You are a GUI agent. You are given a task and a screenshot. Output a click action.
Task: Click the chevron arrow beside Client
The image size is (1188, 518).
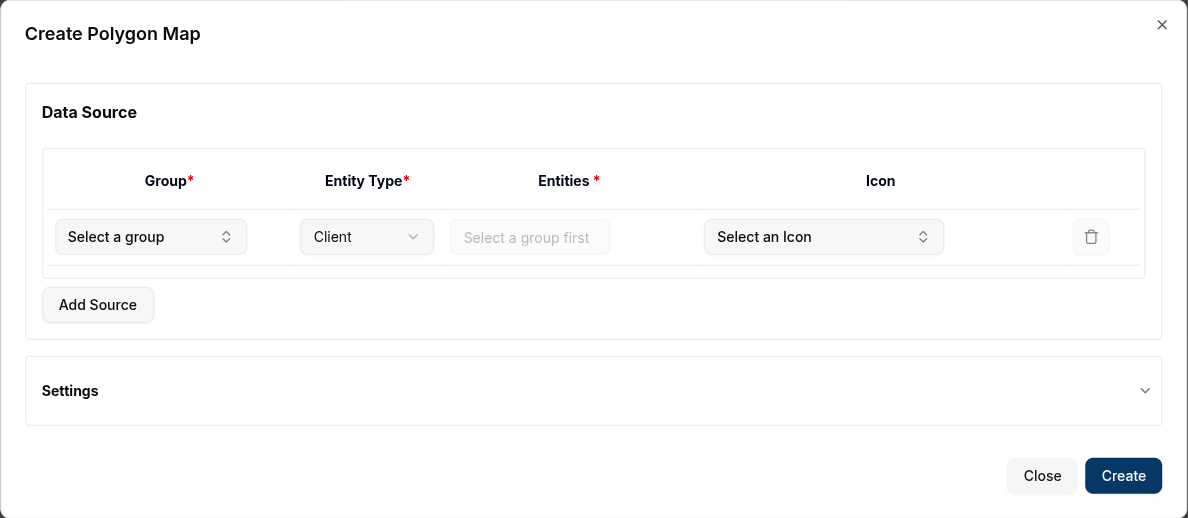[x=413, y=237]
